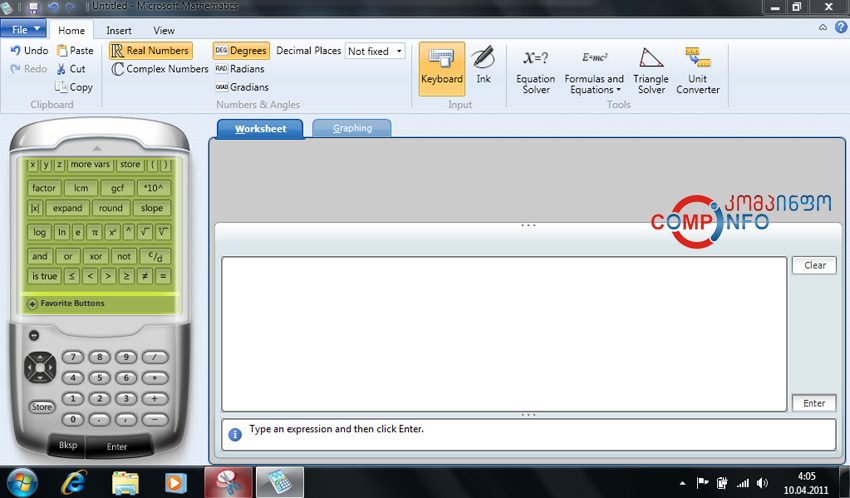Show hidden system tray icons
Image resolution: width=850 pixels, height=498 pixels.
(682, 483)
